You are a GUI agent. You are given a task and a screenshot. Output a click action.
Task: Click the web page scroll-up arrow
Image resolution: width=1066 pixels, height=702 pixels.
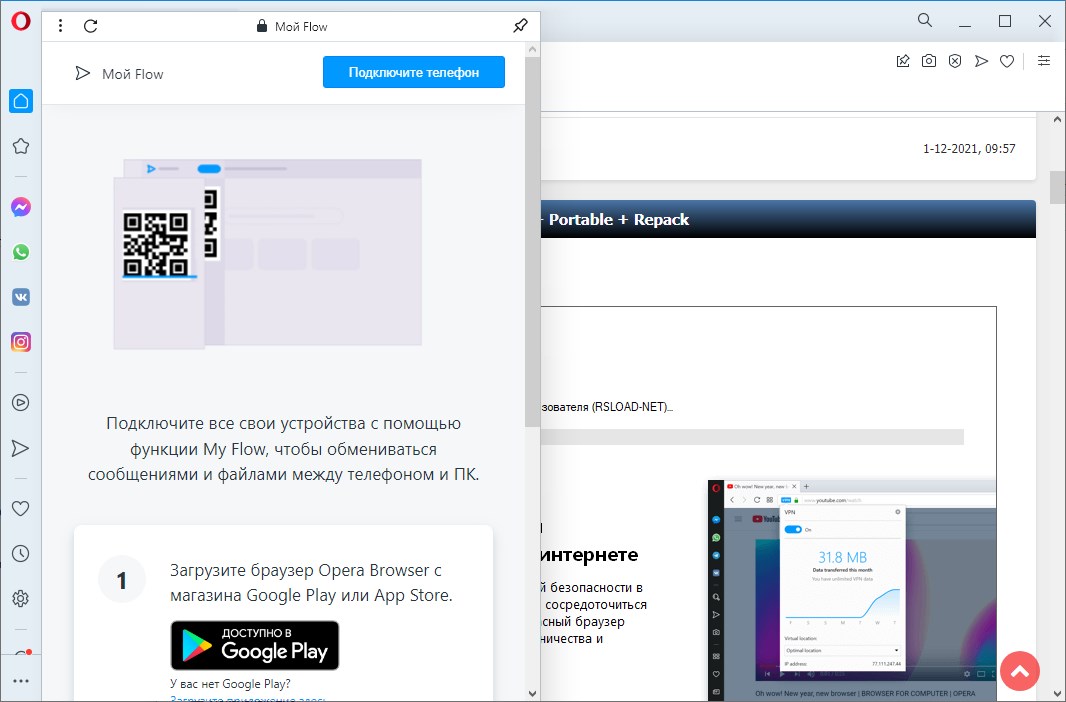(x=1057, y=120)
